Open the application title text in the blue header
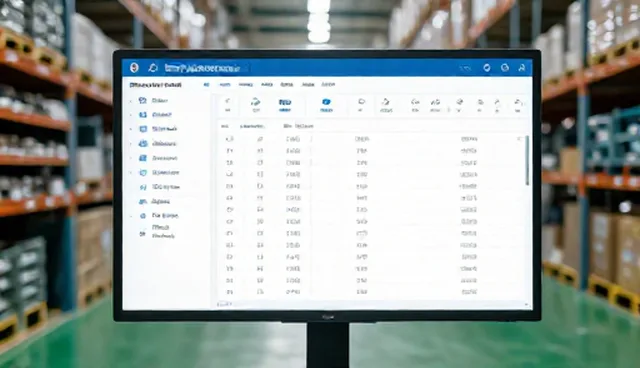 [202, 68]
